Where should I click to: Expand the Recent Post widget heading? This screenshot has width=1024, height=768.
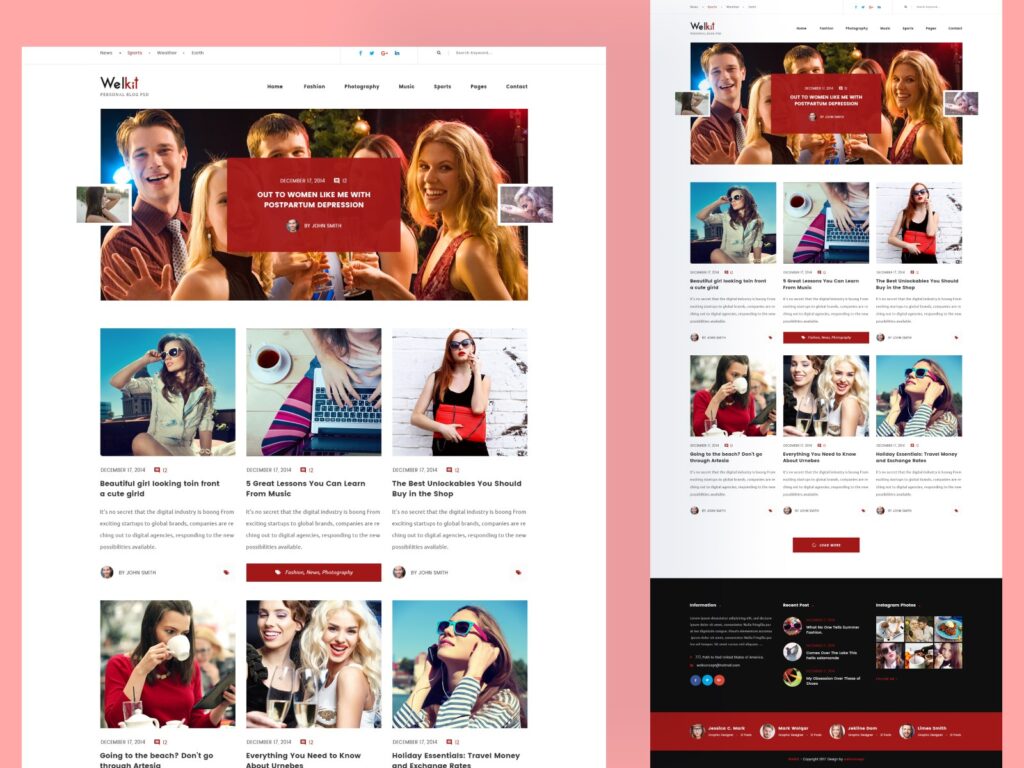tap(798, 604)
